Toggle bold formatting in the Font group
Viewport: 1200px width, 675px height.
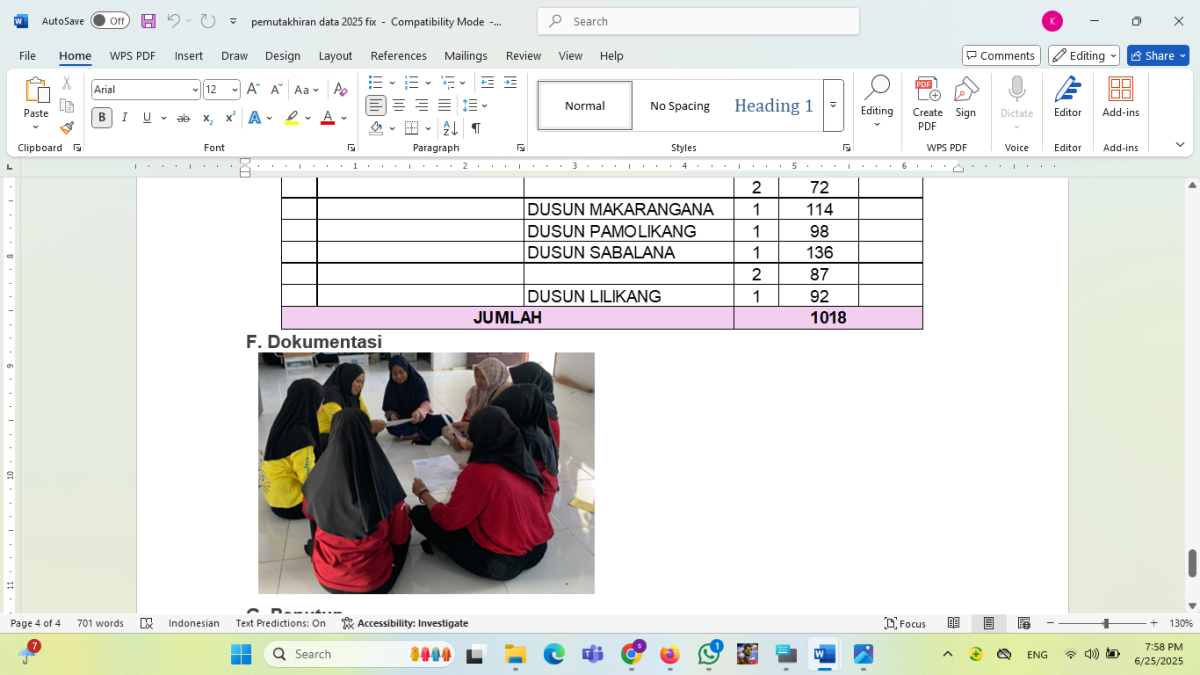[101, 118]
